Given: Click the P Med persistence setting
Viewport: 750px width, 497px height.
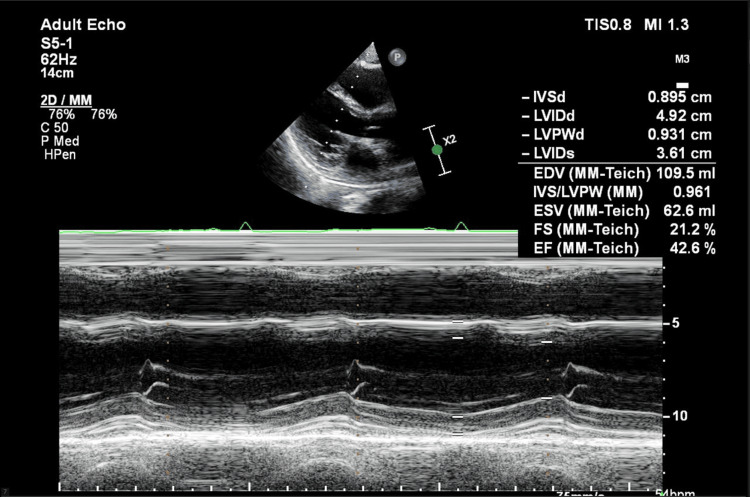Looking at the screenshot, I should pos(60,141).
